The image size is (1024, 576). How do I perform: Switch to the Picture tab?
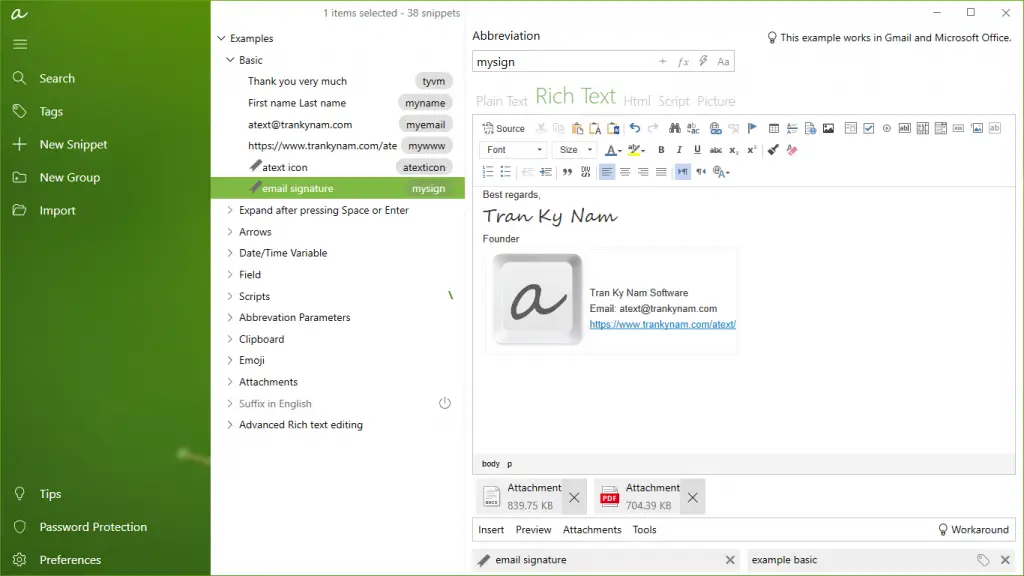[716, 101]
